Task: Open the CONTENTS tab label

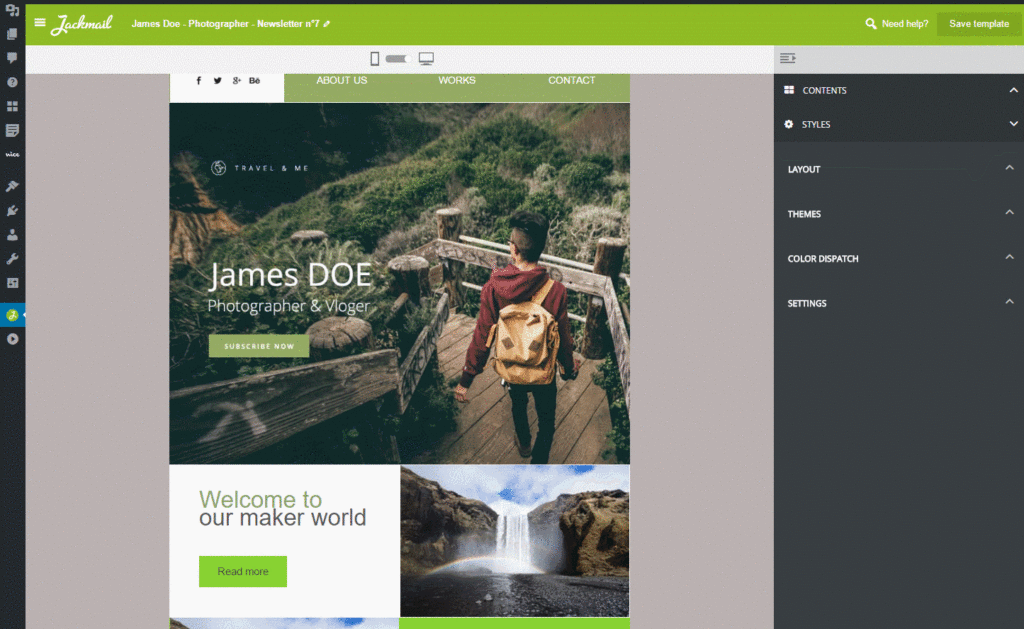Action: coord(824,91)
